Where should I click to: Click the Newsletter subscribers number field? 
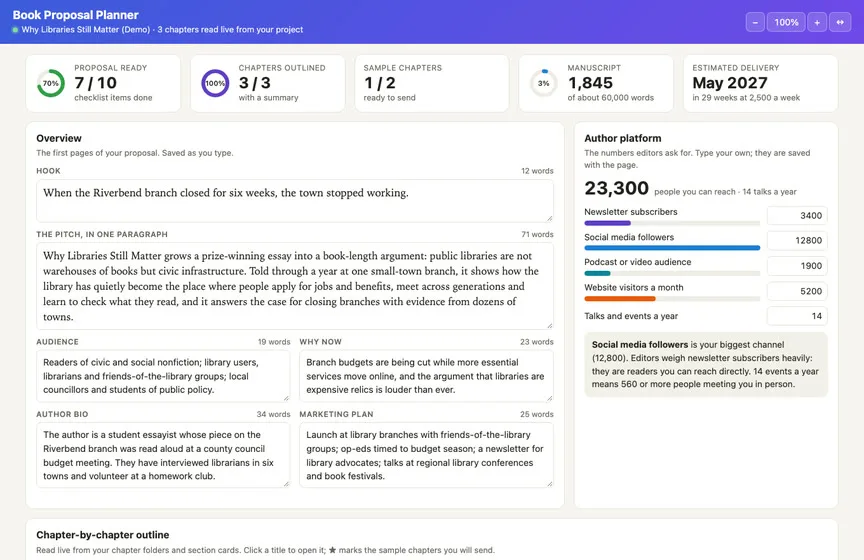tap(797, 216)
